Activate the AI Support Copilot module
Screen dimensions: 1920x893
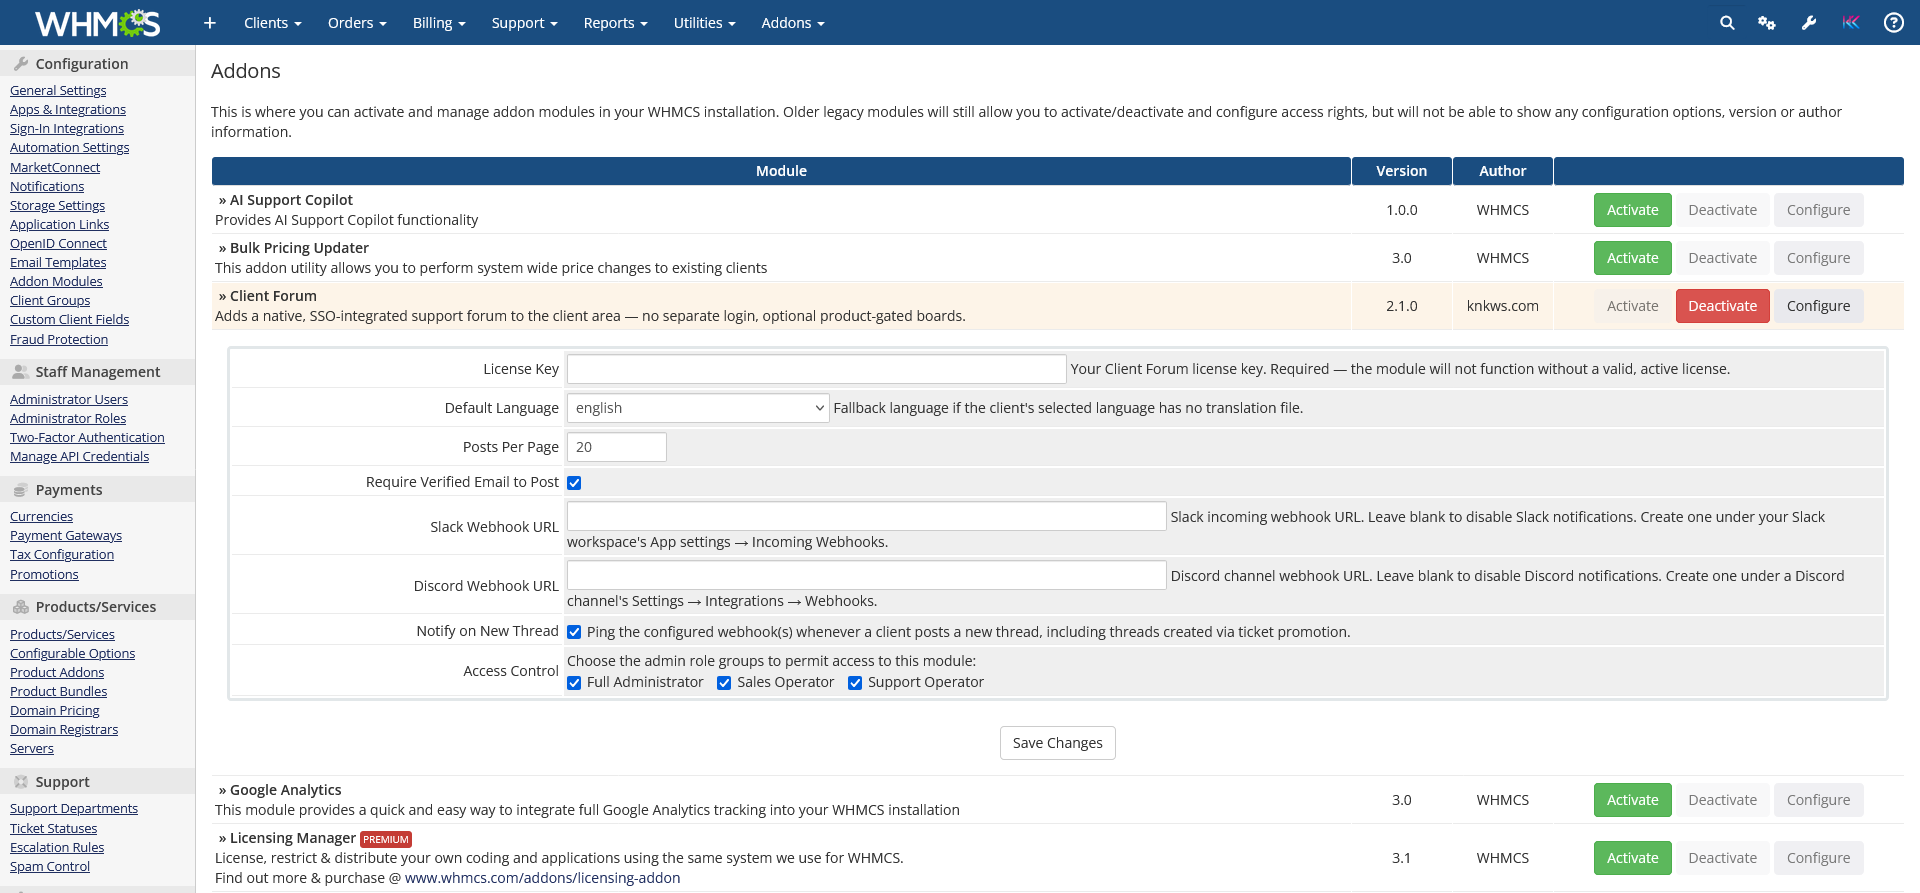1632,210
